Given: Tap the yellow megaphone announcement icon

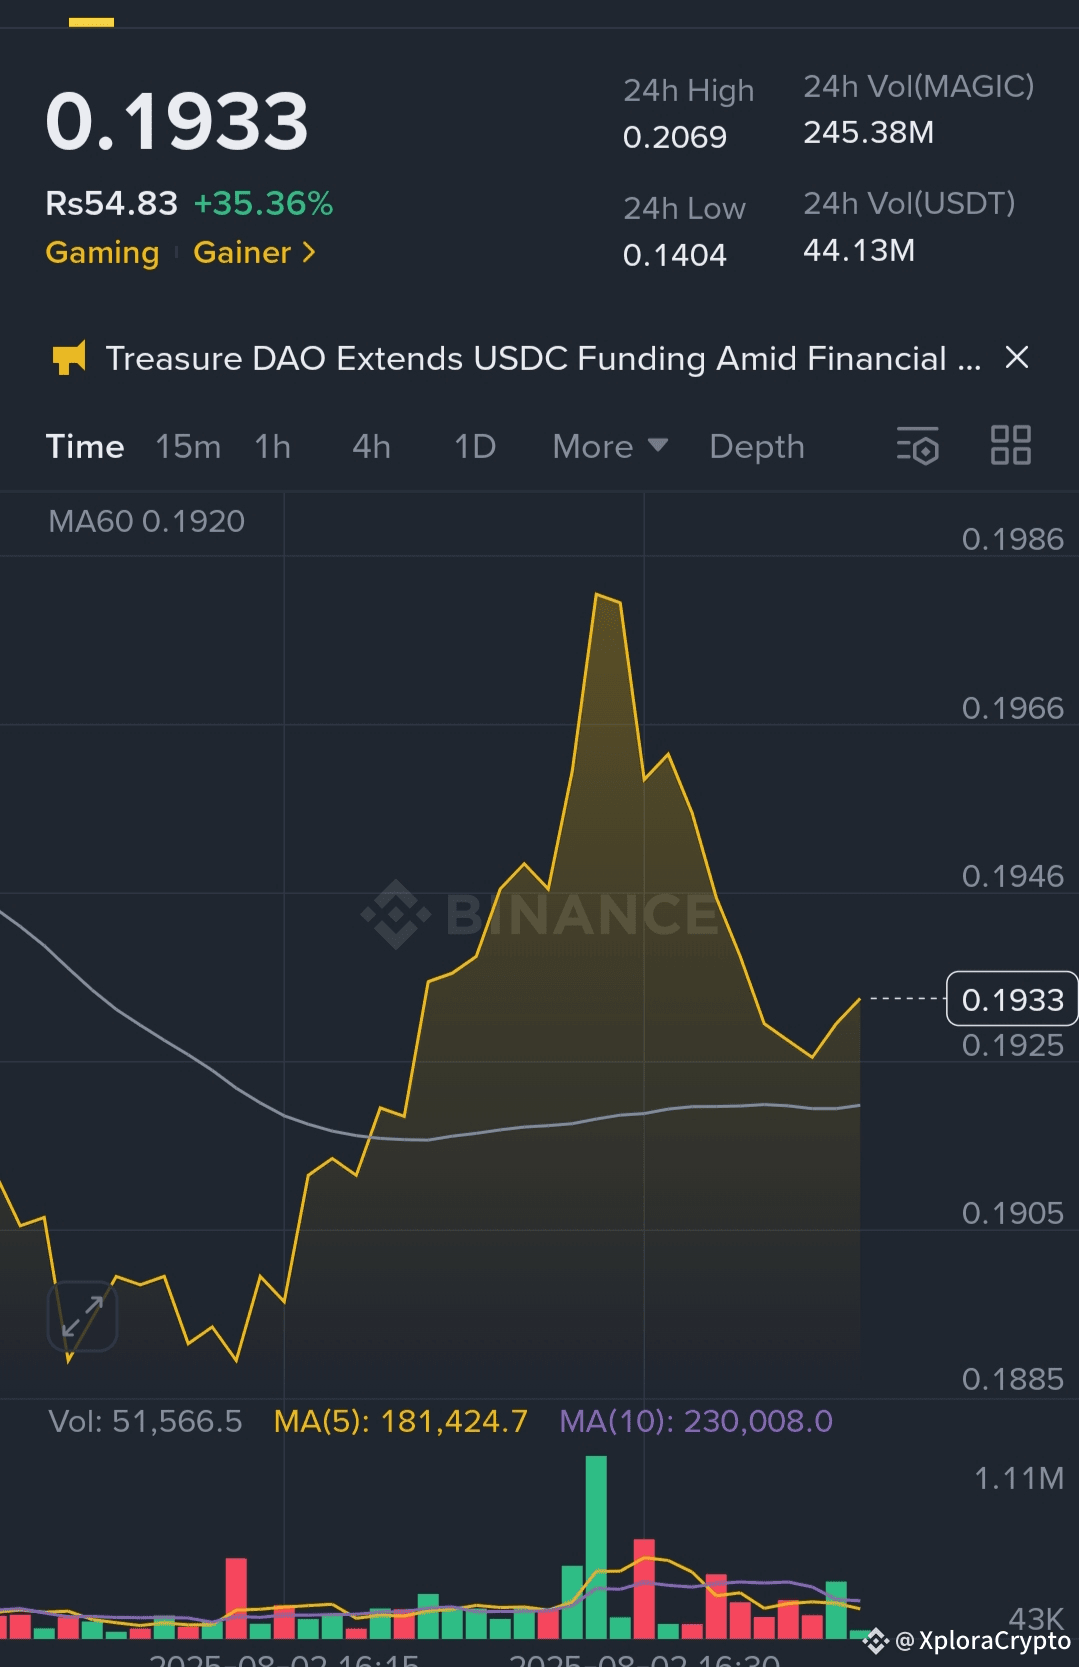Looking at the screenshot, I should 68,357.
